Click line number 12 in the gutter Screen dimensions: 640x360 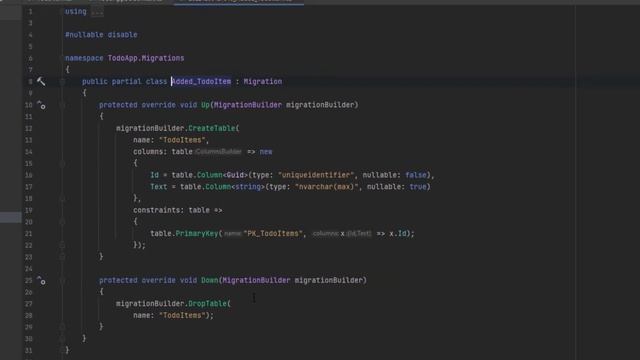pyautogui.click(x=29, y=128)
